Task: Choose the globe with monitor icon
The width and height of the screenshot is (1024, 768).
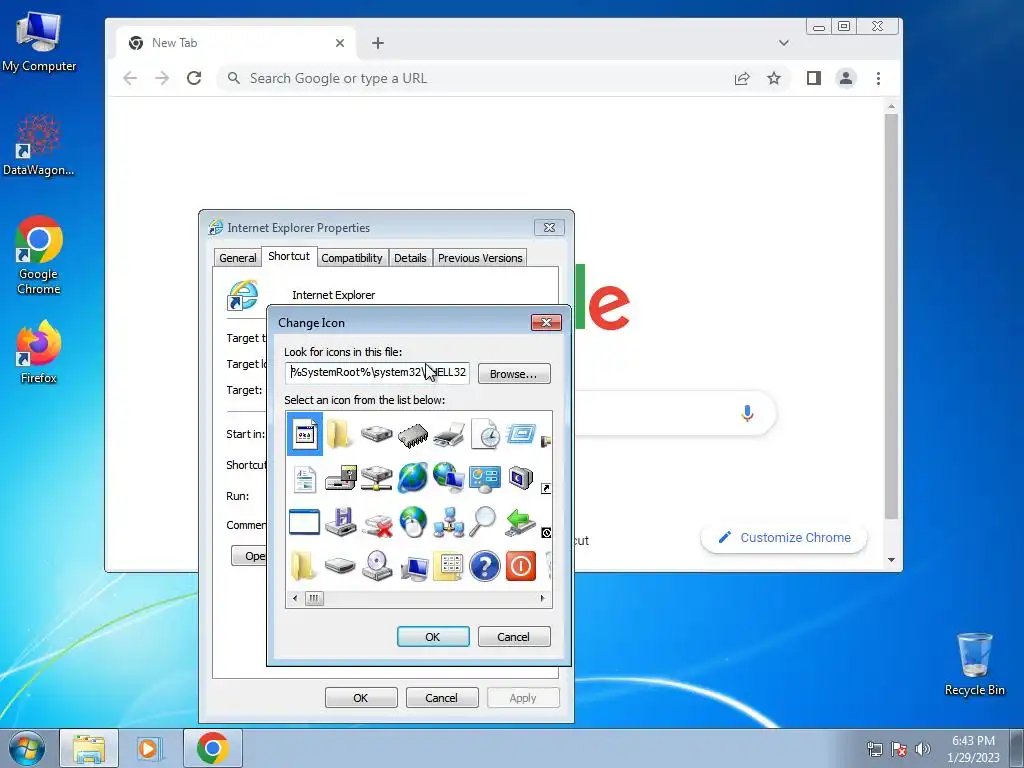Action: coord(449,478)
